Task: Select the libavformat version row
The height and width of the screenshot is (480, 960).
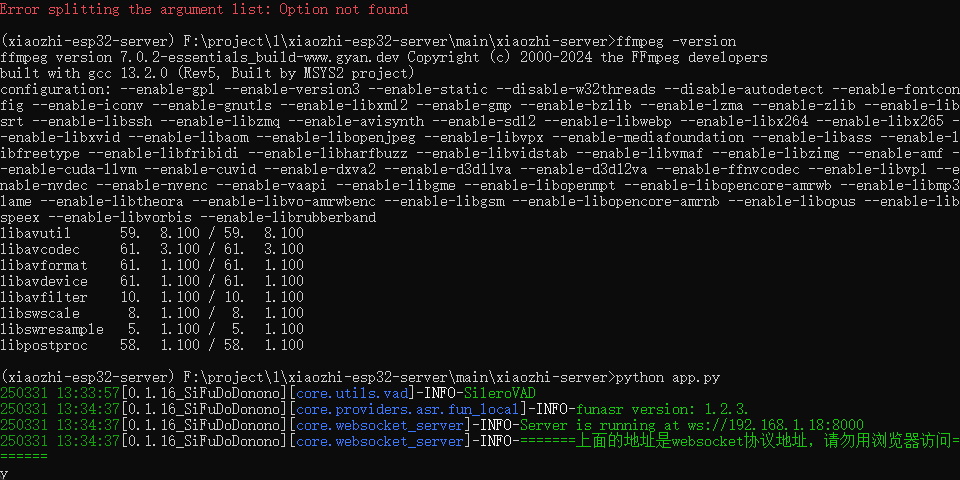Action: [152, 265]
